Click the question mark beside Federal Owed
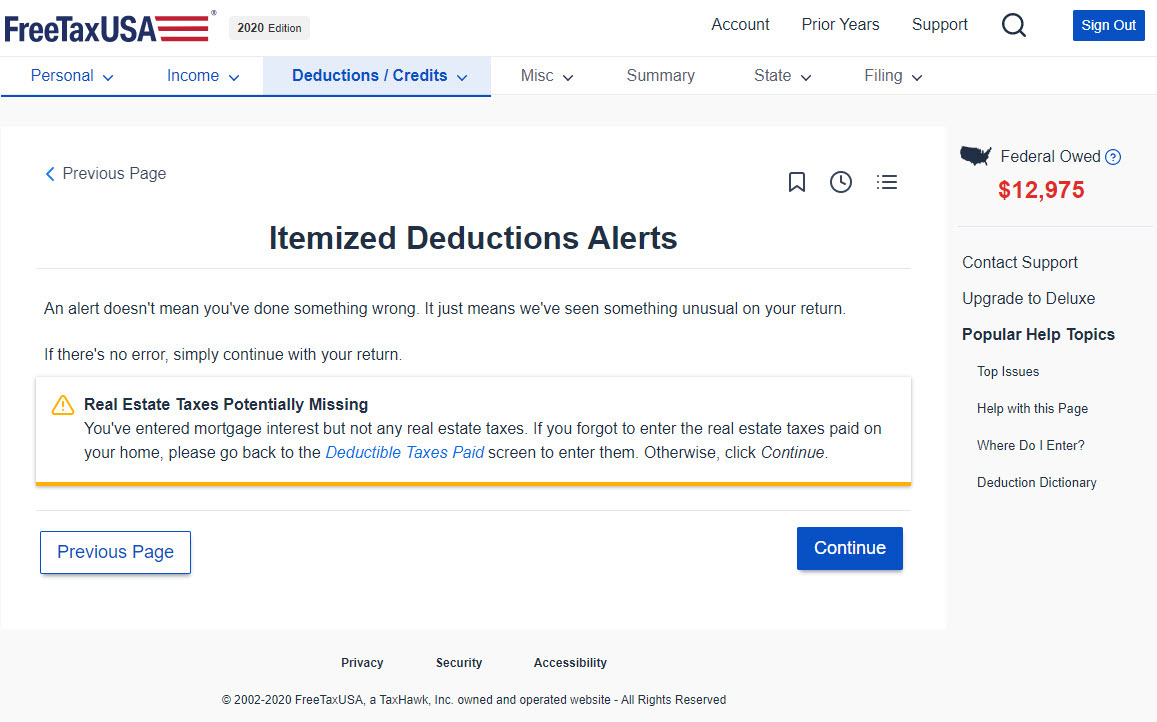 (1114, 156)
